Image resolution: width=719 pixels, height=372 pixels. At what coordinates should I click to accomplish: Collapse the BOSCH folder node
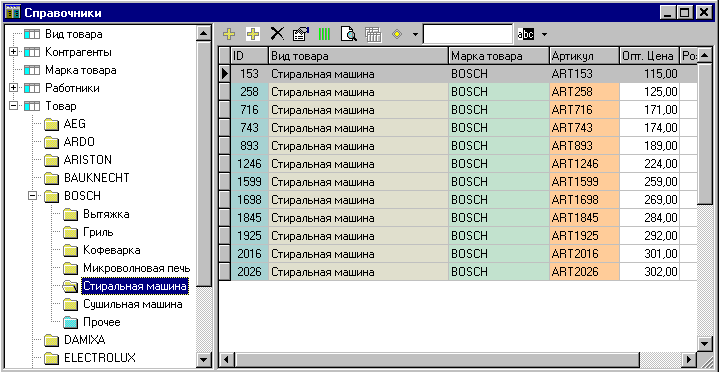click(32, 196)
